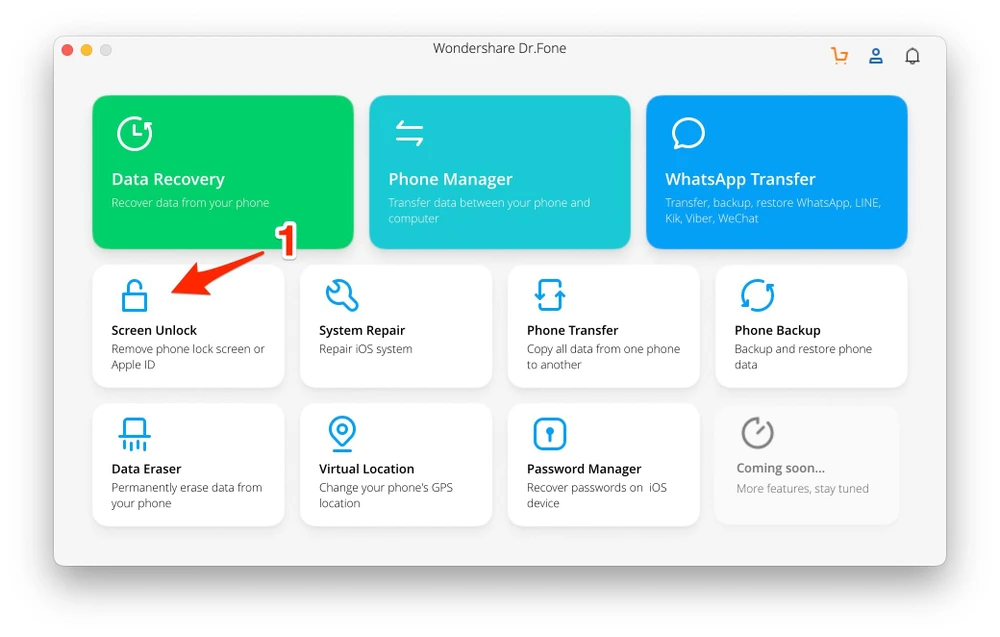This screenshot has width=1000, height=637.
Task: Click the Phone Transfer icon
Action: 550,296
